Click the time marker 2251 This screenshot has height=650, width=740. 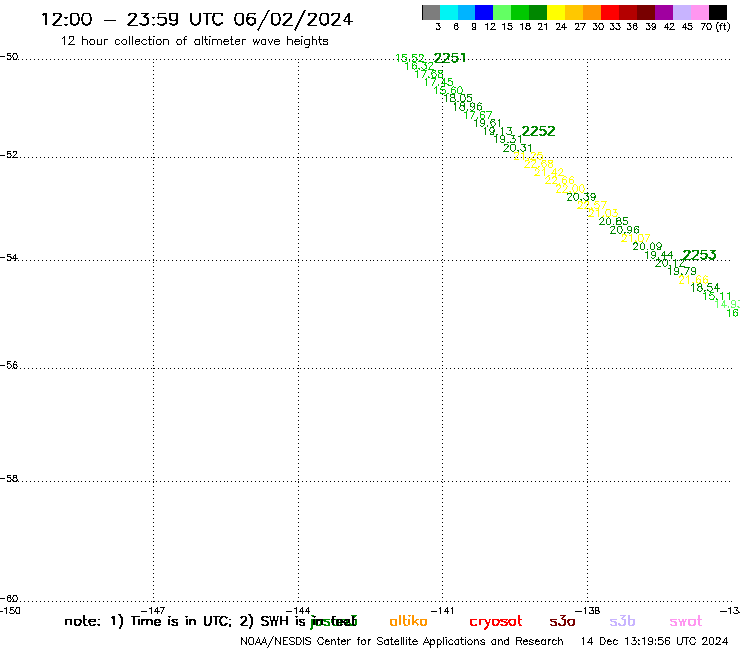pos(450,58)
